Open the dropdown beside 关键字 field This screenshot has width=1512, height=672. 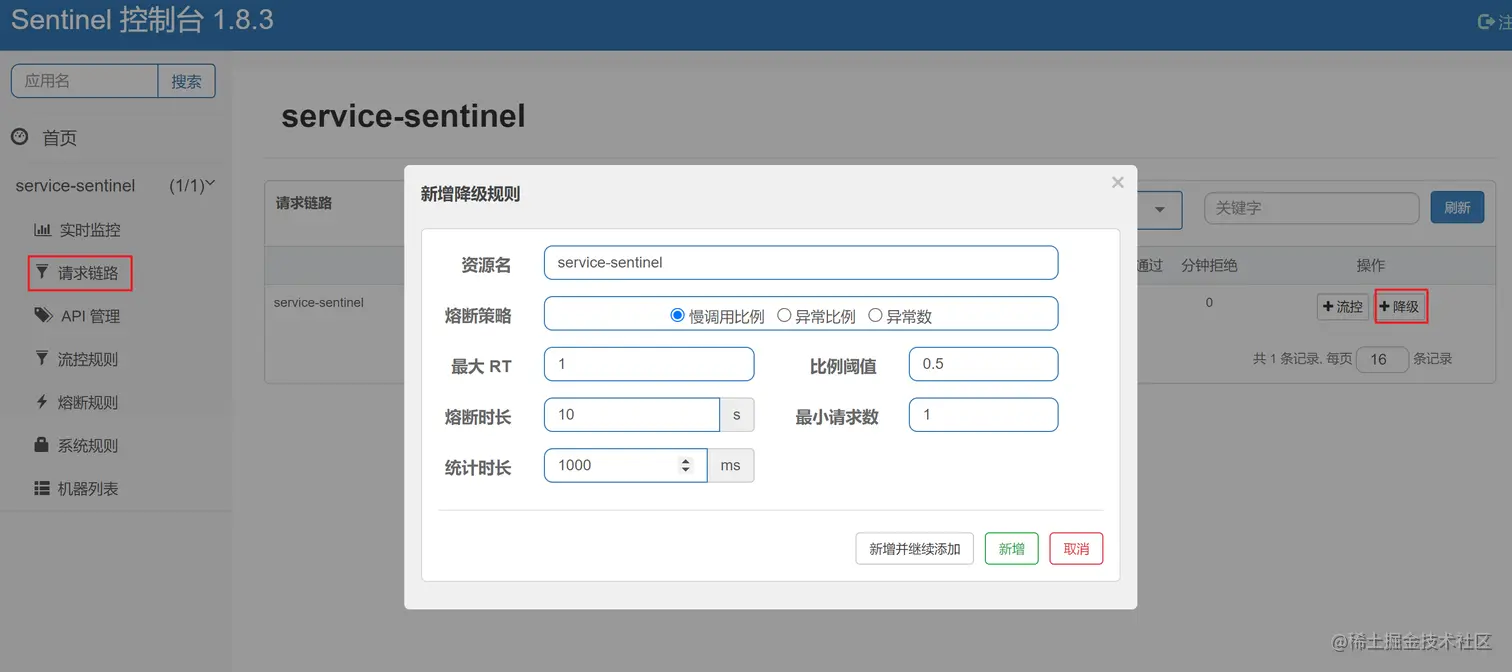coord(1159,210)
